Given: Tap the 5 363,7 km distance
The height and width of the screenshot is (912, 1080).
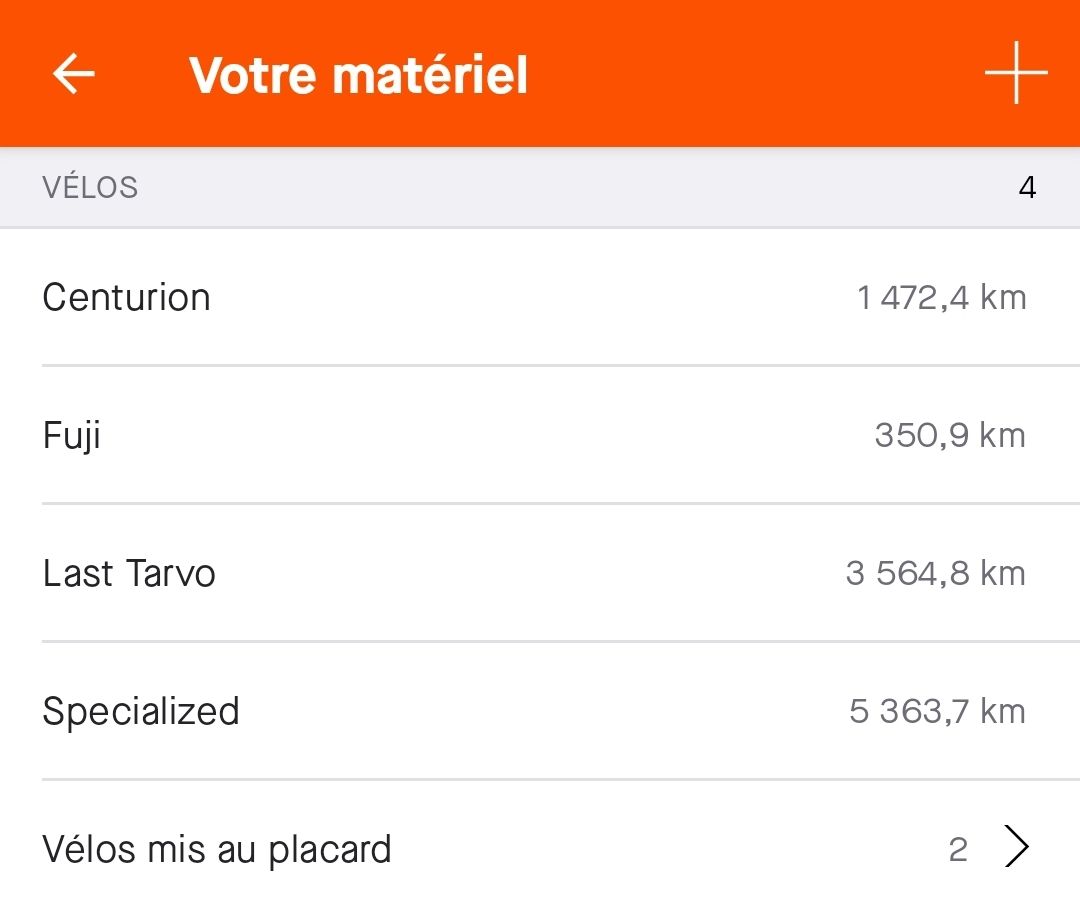Looking at the screenshot, I should [937, 712].
